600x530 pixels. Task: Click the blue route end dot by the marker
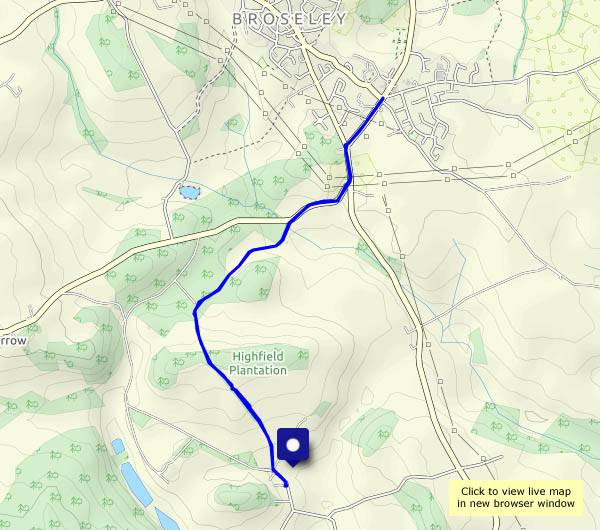pyautogui.click(x=286, y=485)
